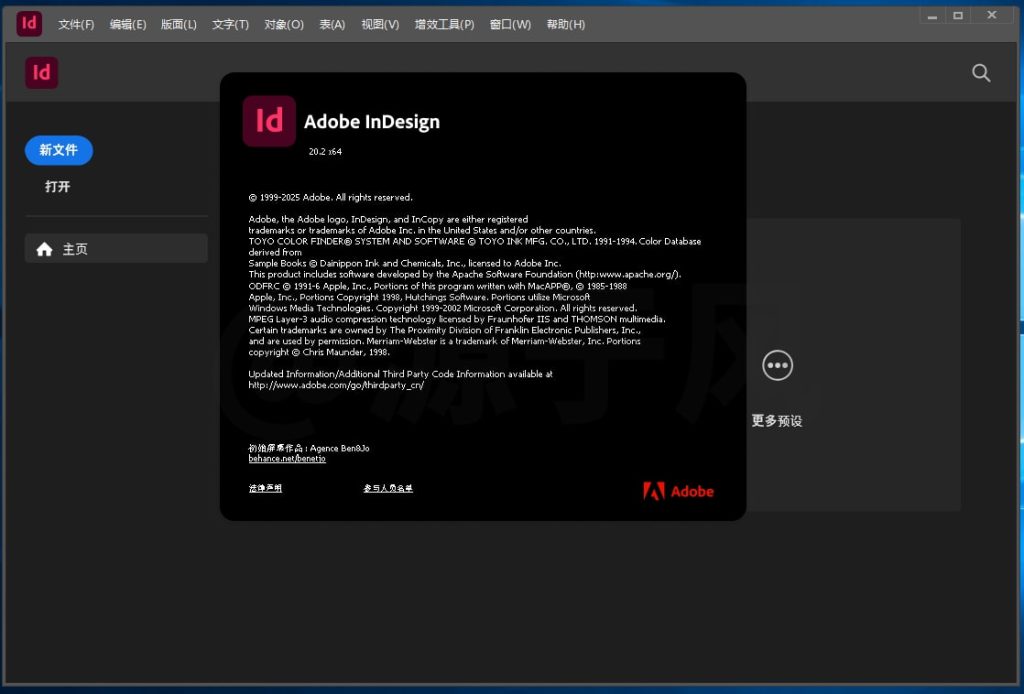Click the 打开 button

pos(57,187)
